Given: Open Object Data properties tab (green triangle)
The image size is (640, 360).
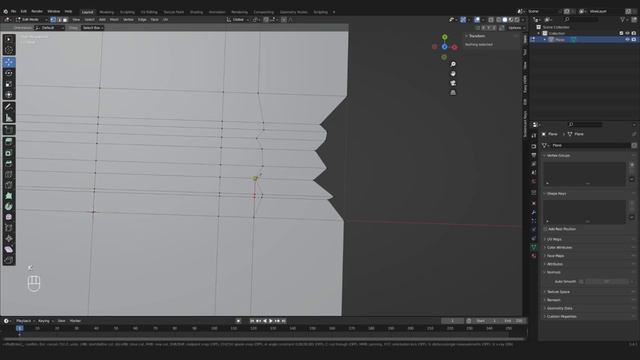Looking at the screenshot, I should [x=533, y=247].
